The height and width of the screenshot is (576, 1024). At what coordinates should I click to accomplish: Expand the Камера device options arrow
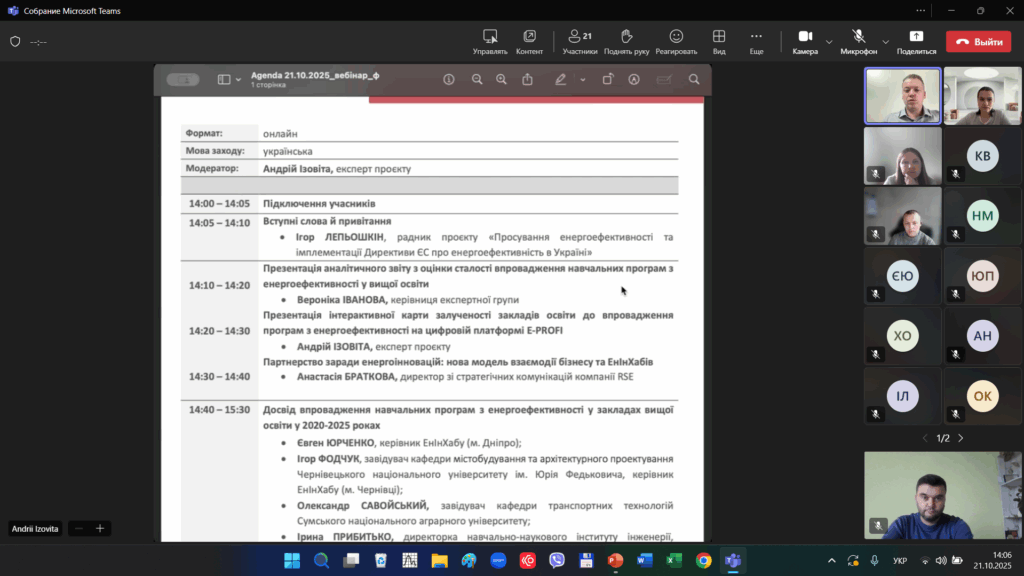(829, 42)
